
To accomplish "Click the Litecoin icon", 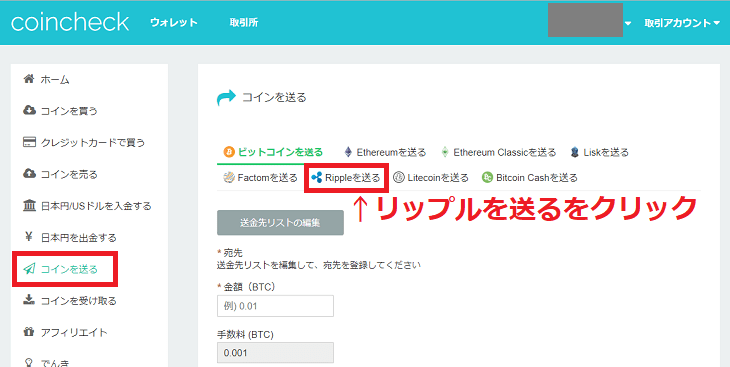I will 399,177.
